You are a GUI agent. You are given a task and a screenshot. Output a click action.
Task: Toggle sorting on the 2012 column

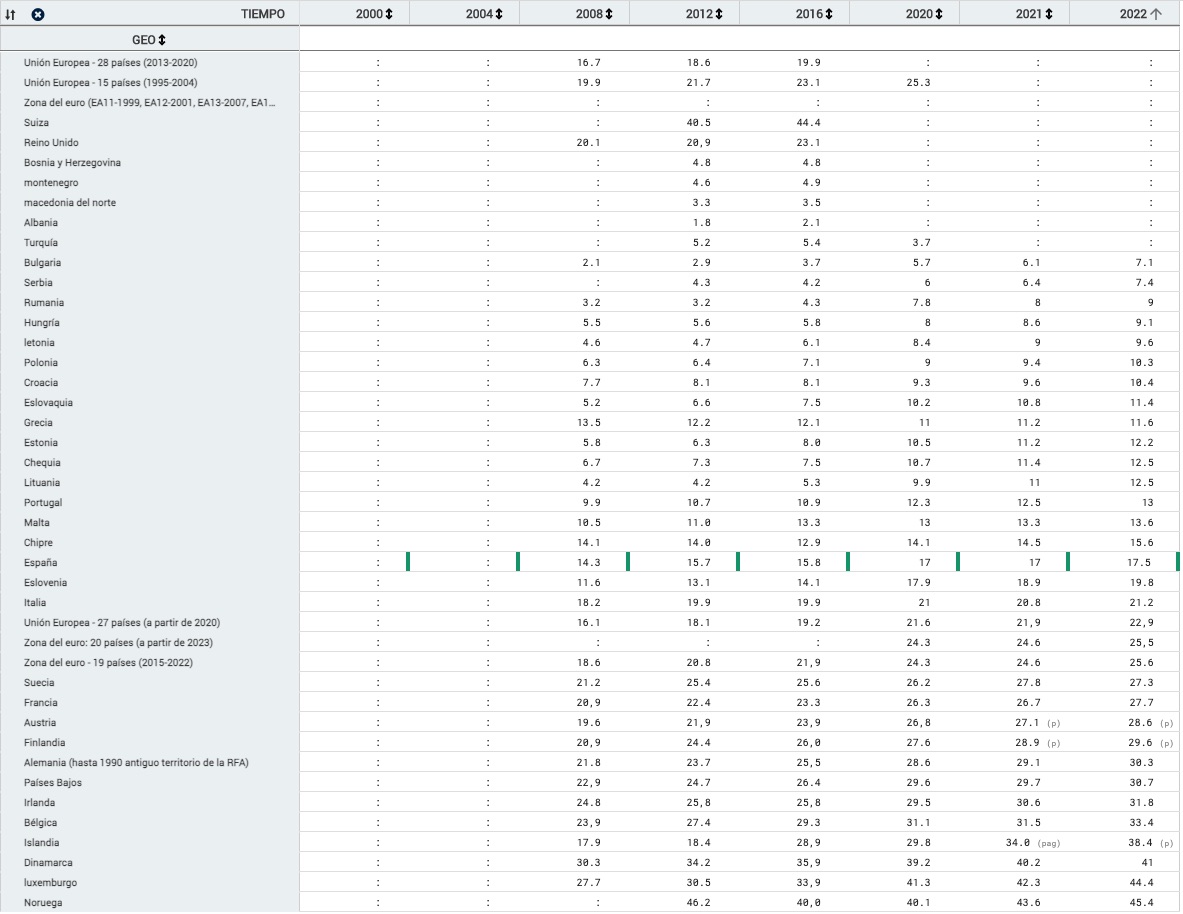pyautogui.click(x=718, y=14)
